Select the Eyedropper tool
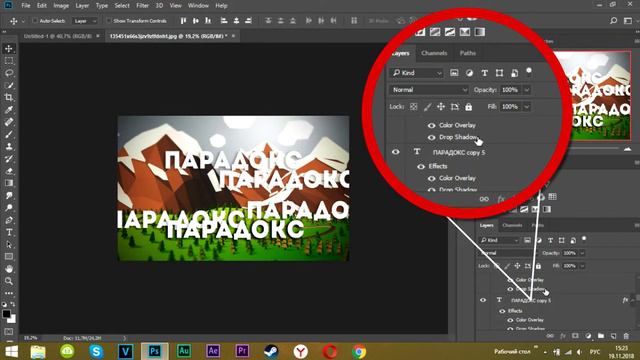 coord(9,110)
